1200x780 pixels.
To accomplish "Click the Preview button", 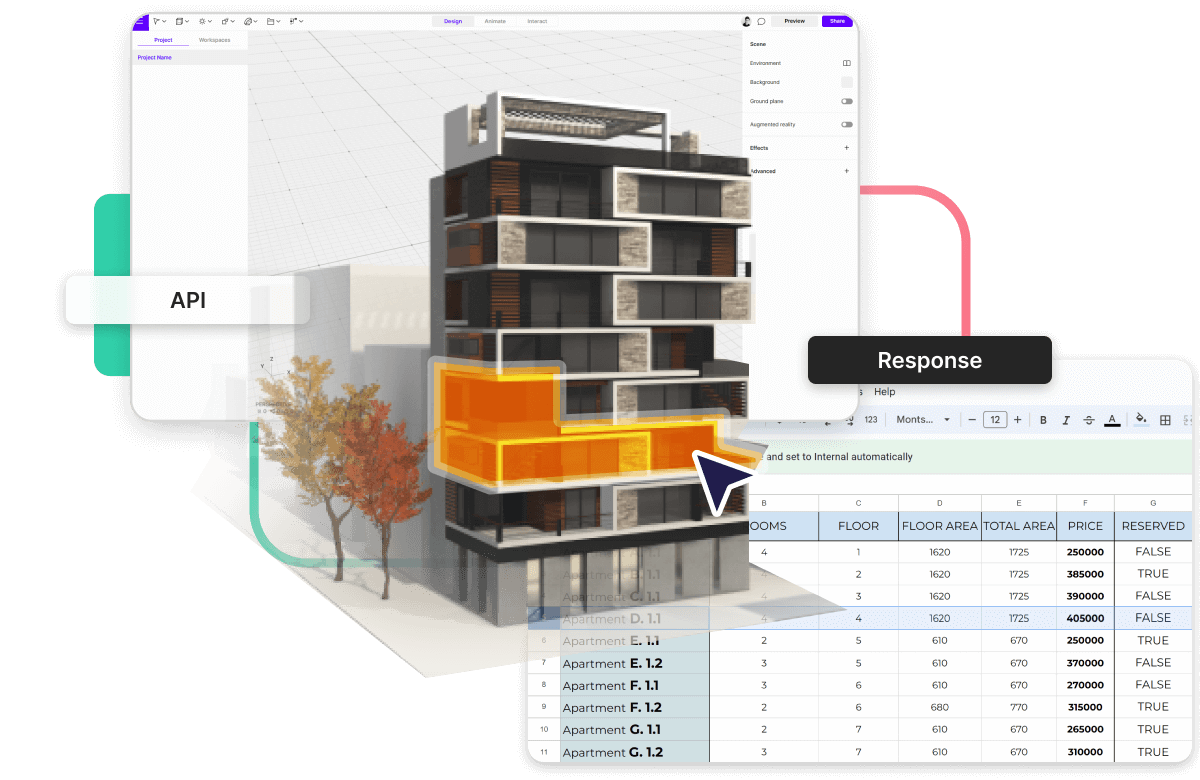I will (794, 21).
